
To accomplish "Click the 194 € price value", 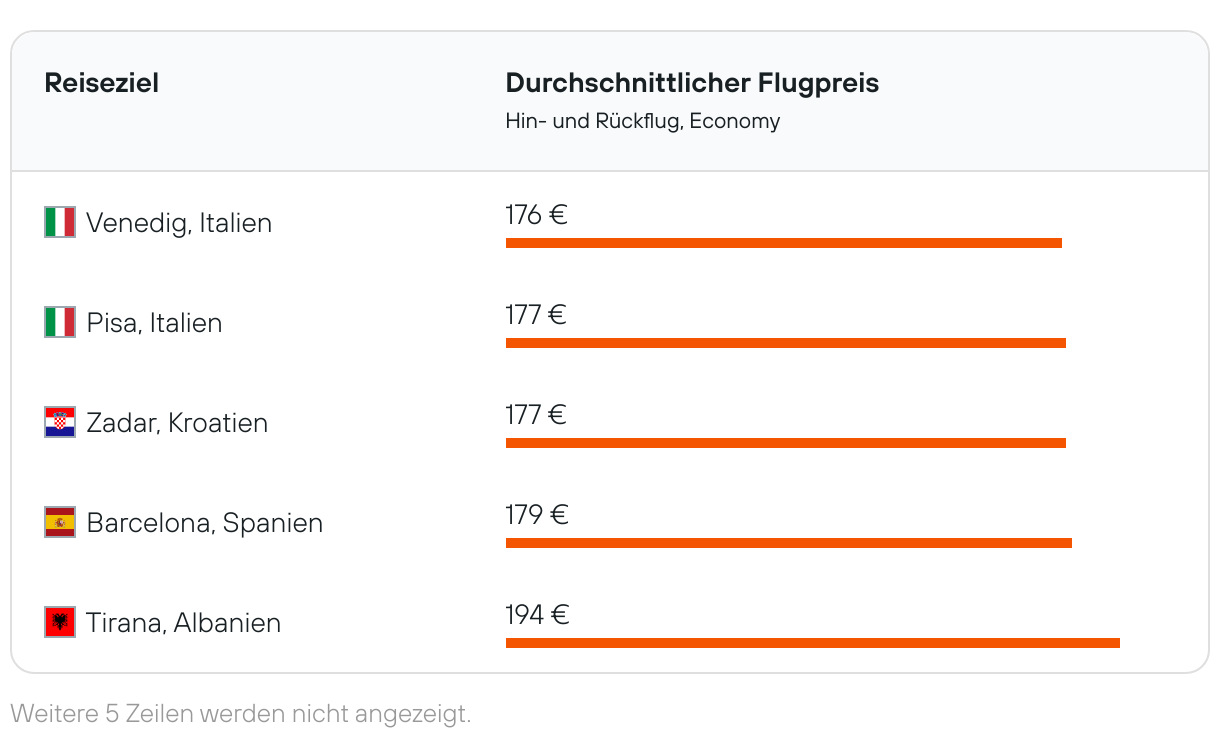I will tap(537, 614).
